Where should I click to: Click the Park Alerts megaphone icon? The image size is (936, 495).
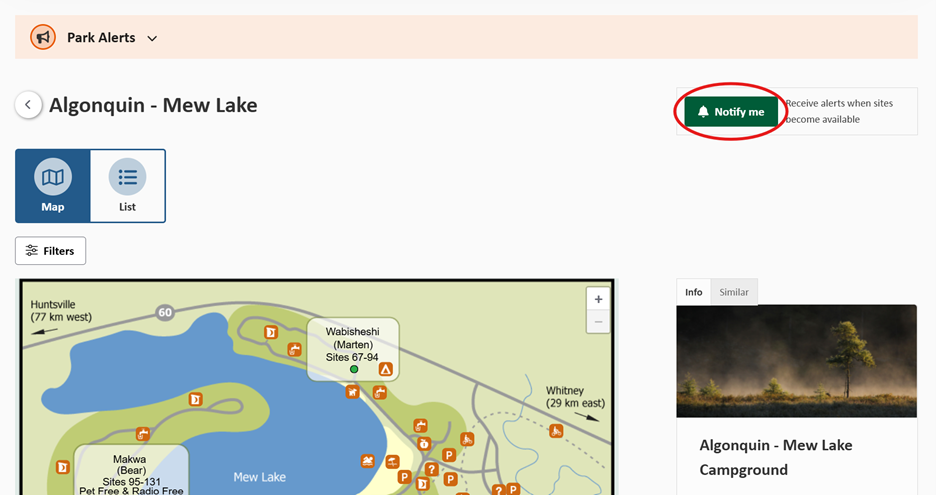43,38
